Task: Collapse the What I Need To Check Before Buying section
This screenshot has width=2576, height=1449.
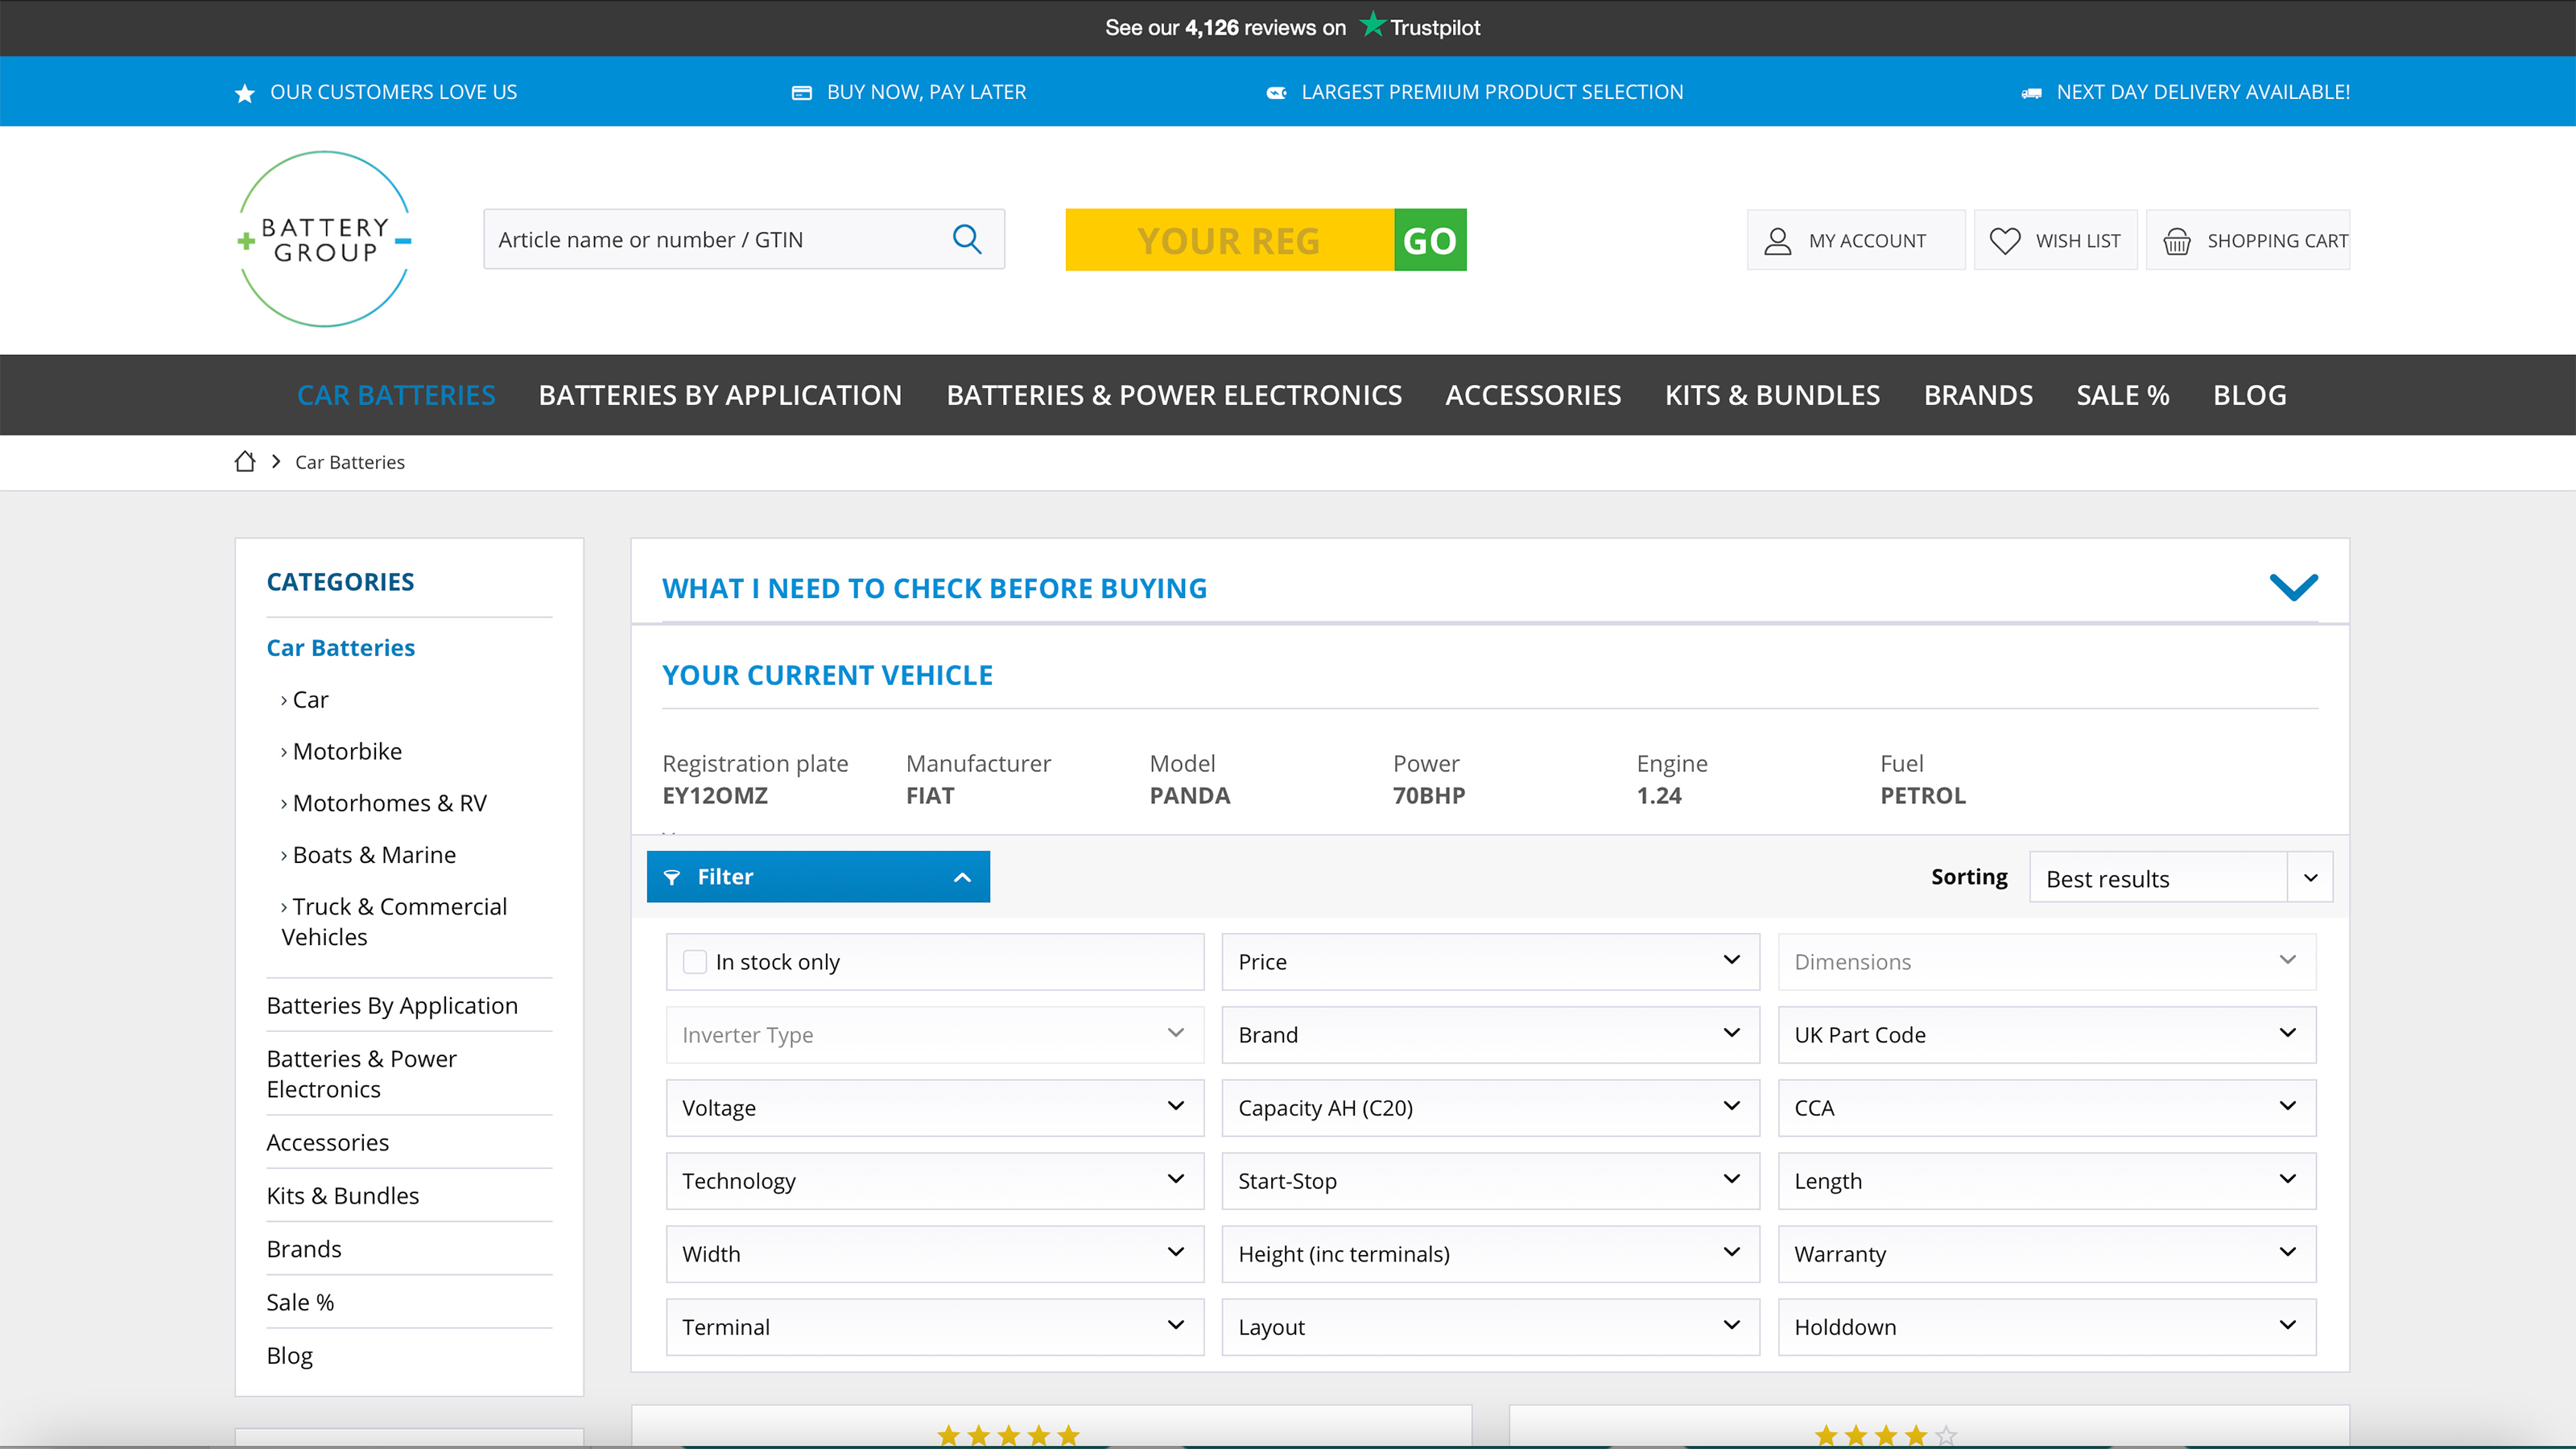Action: tap(2293, 587)
